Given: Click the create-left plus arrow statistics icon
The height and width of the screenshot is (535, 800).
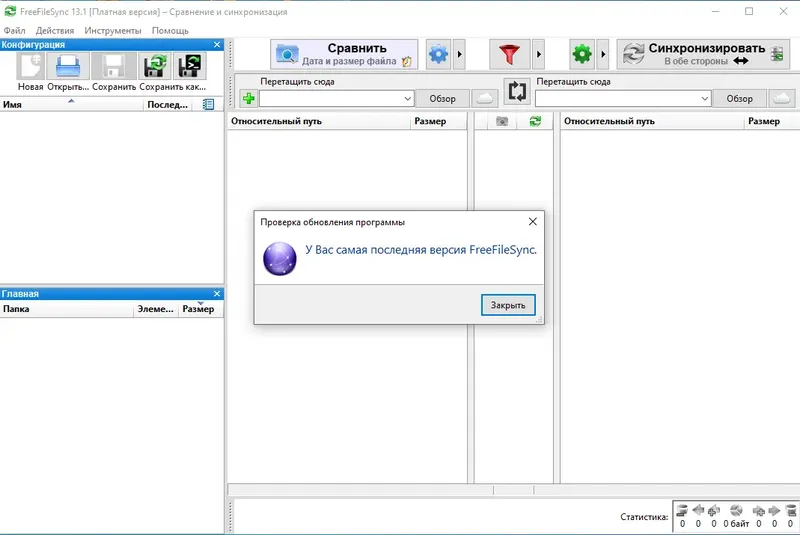Looking at the screenshot, I should click(714, 510).
